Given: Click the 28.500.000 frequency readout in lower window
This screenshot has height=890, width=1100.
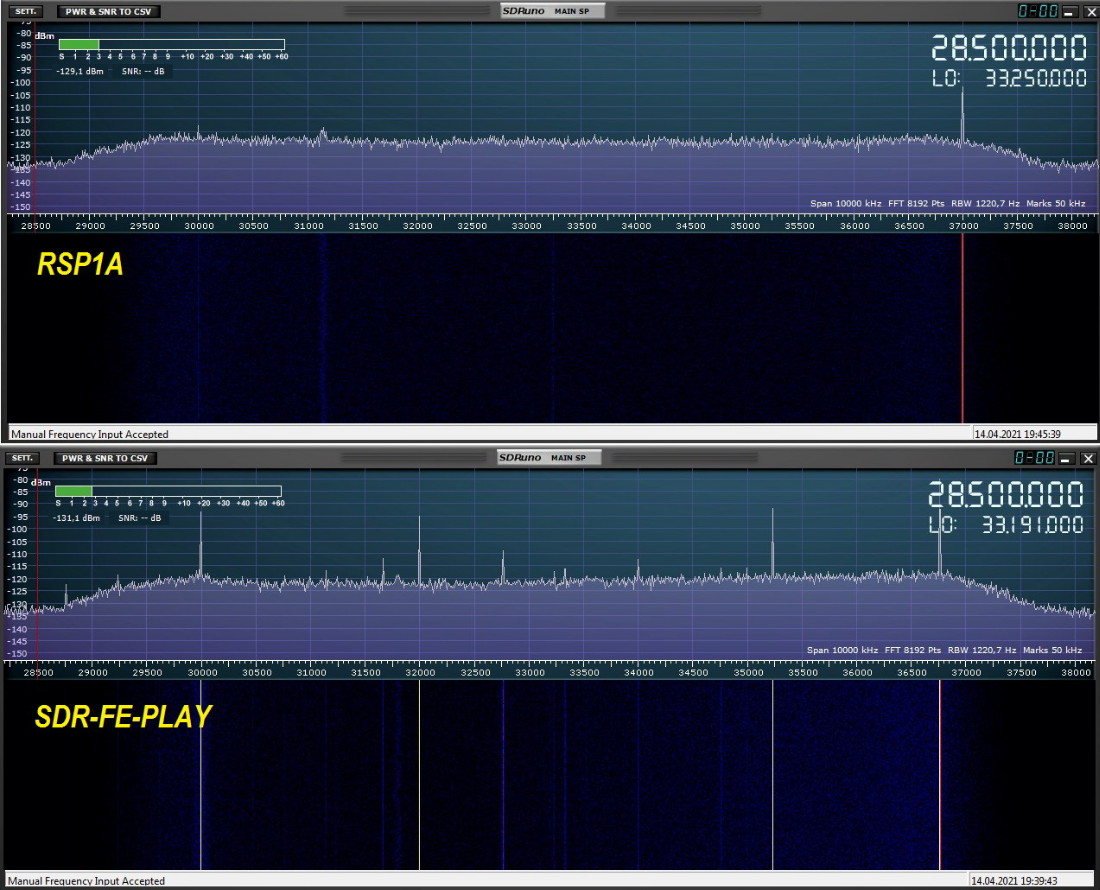Looking at the screenshot, I should coord(1006,494).
